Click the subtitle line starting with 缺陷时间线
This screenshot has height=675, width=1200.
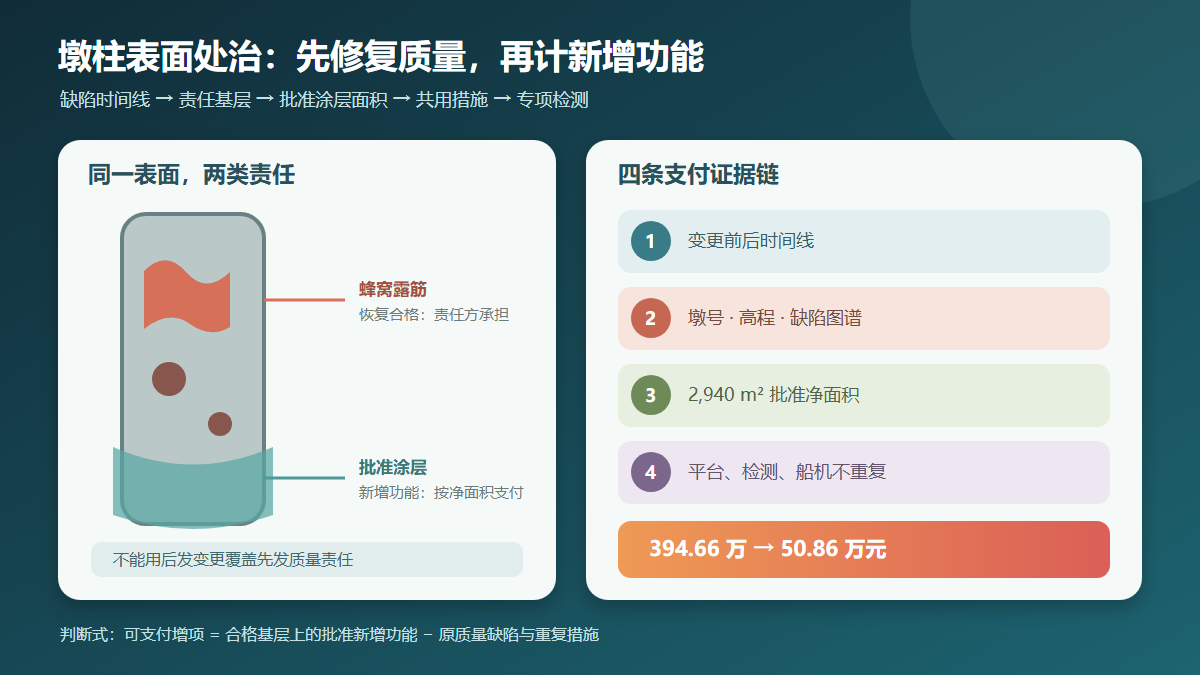[x=324, y=100]
